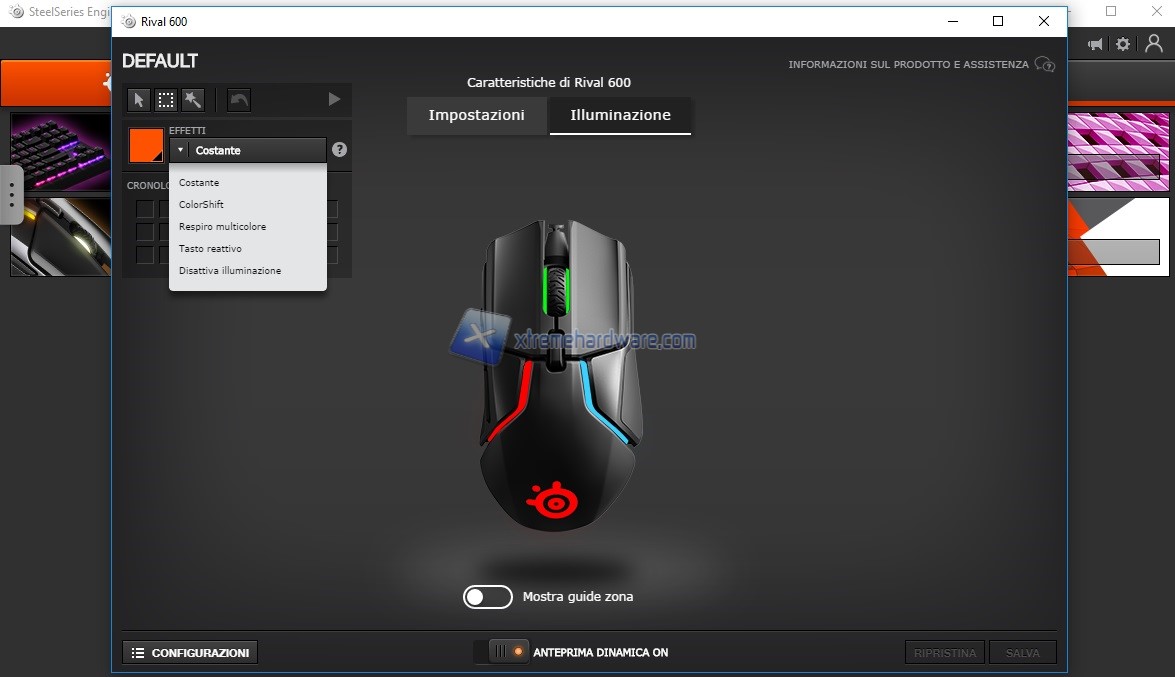Open the Configurazioni panel button
The image size is (1175, 677).
190,653
